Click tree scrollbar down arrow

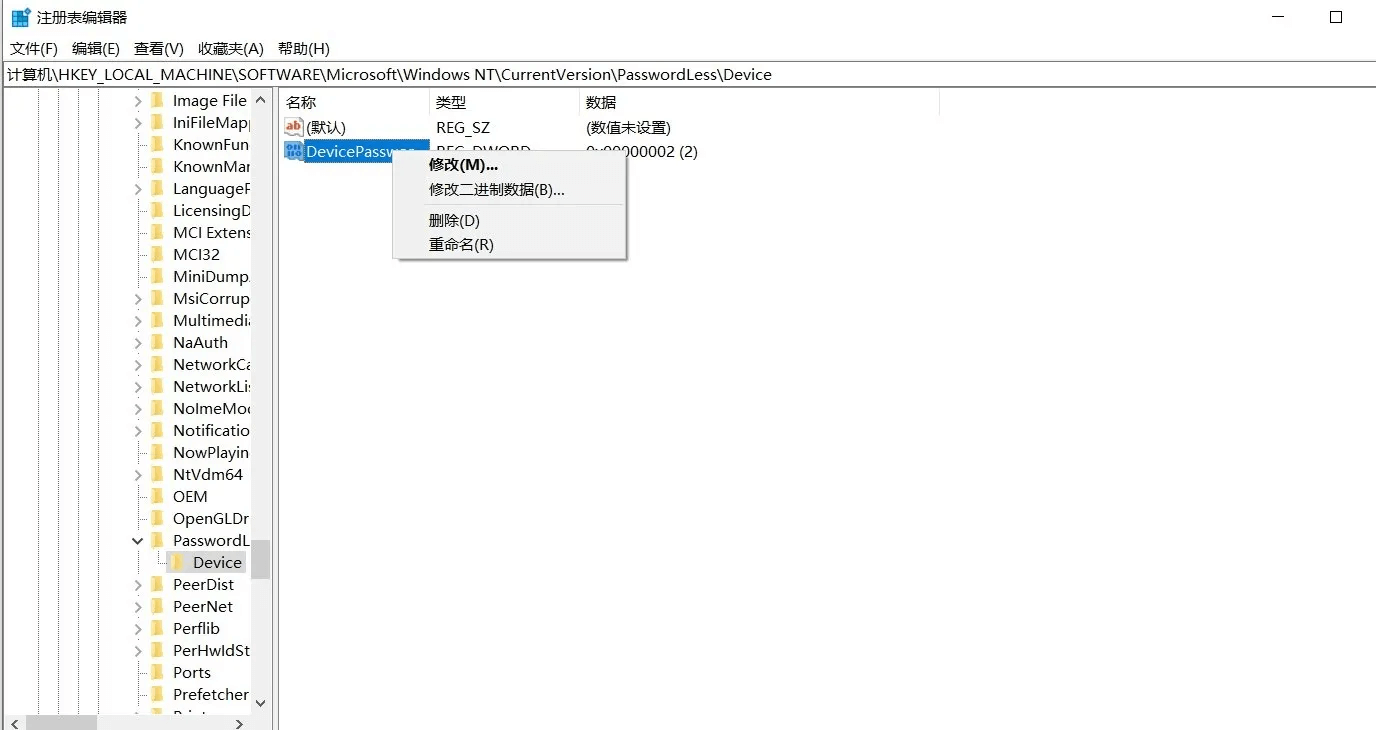260,703
